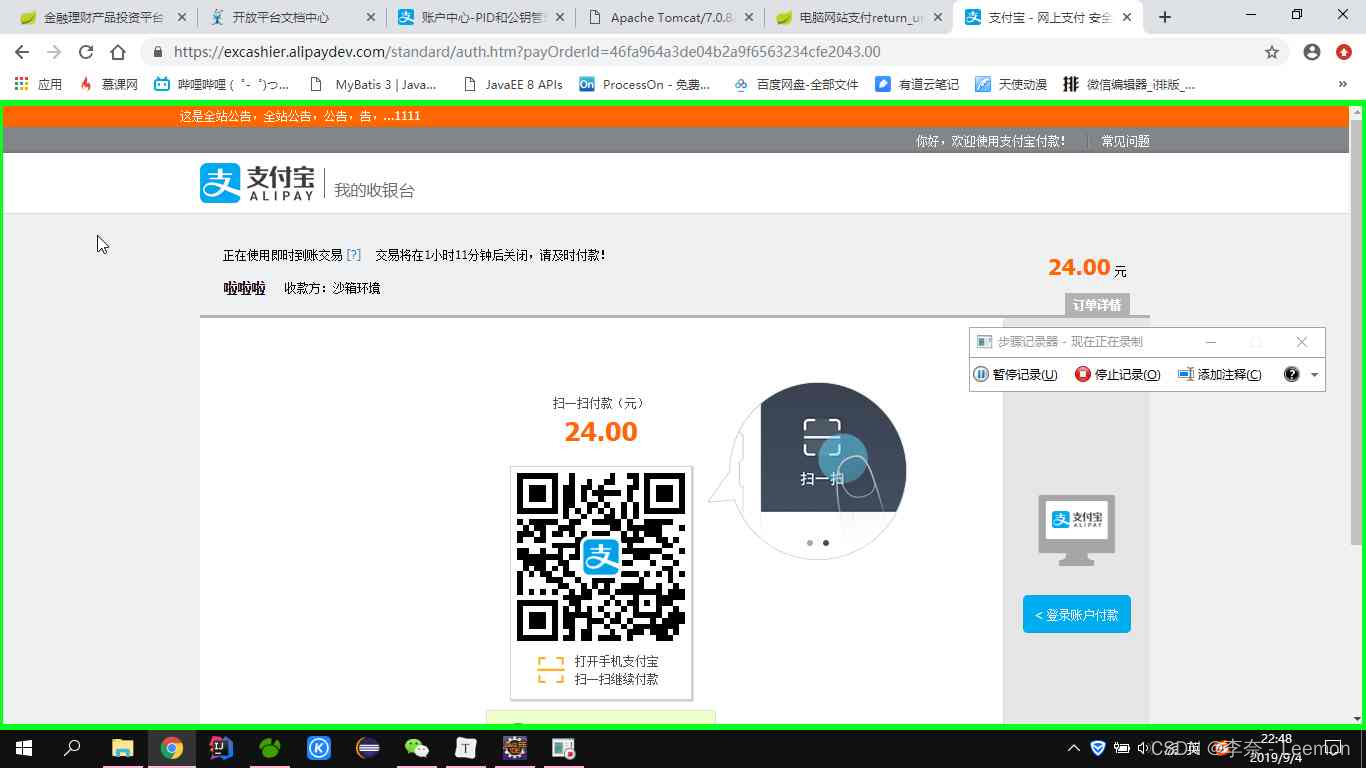Stop recording in Steps Recorder
Image resolution: width=1366 pixels, height=768 pixels.
pos(1117,374)
